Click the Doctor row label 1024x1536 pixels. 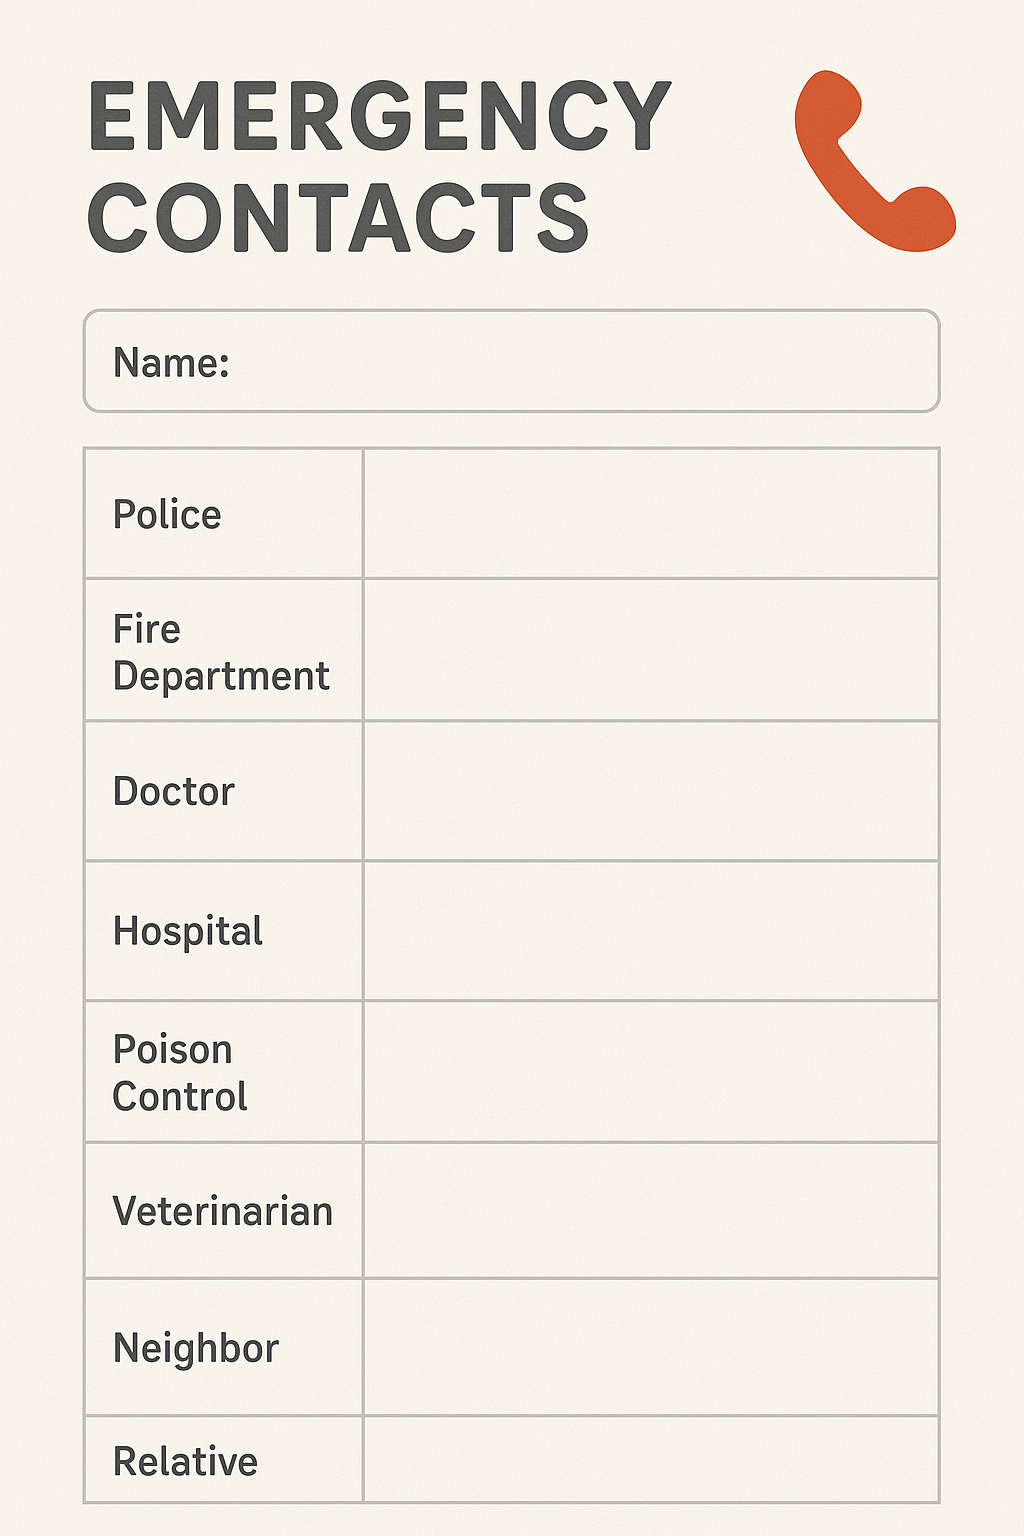coord(173,791)
